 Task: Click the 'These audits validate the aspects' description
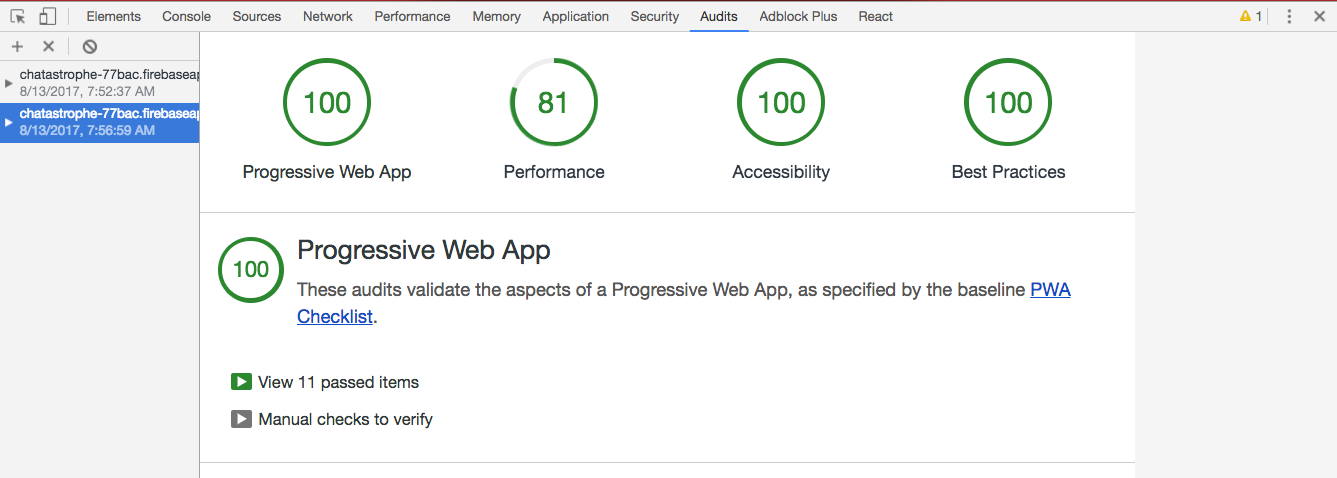click(684, 303)
